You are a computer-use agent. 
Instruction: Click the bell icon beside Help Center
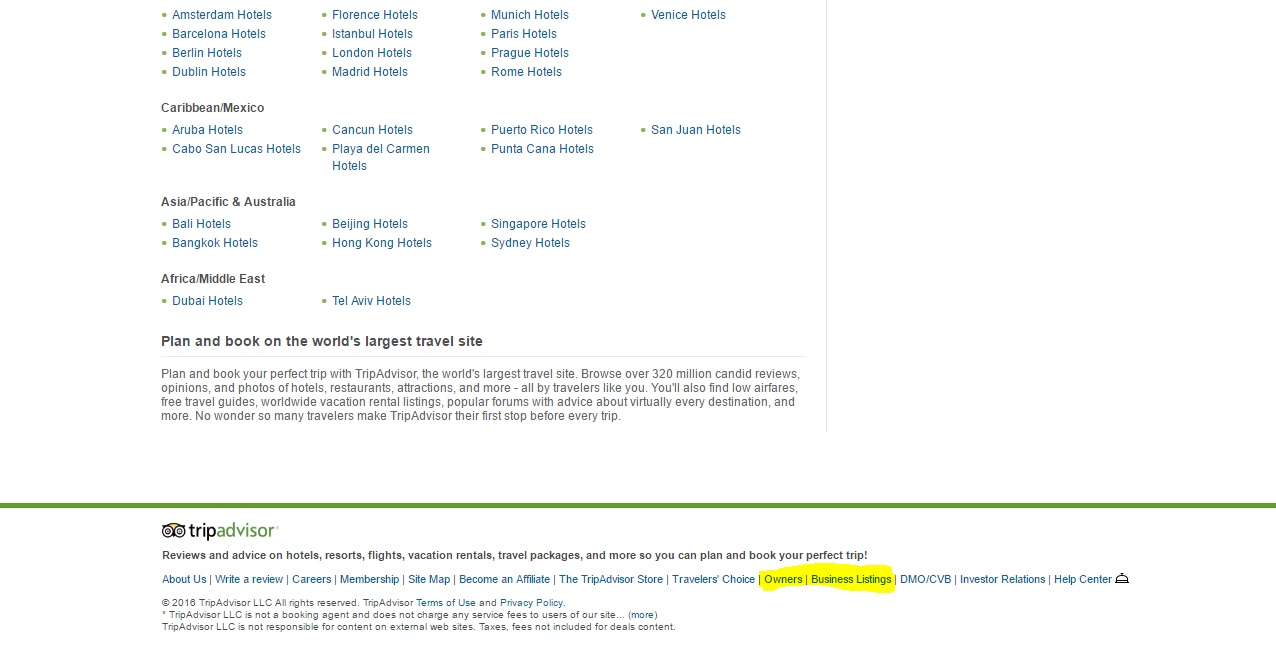pos(1122,579)
